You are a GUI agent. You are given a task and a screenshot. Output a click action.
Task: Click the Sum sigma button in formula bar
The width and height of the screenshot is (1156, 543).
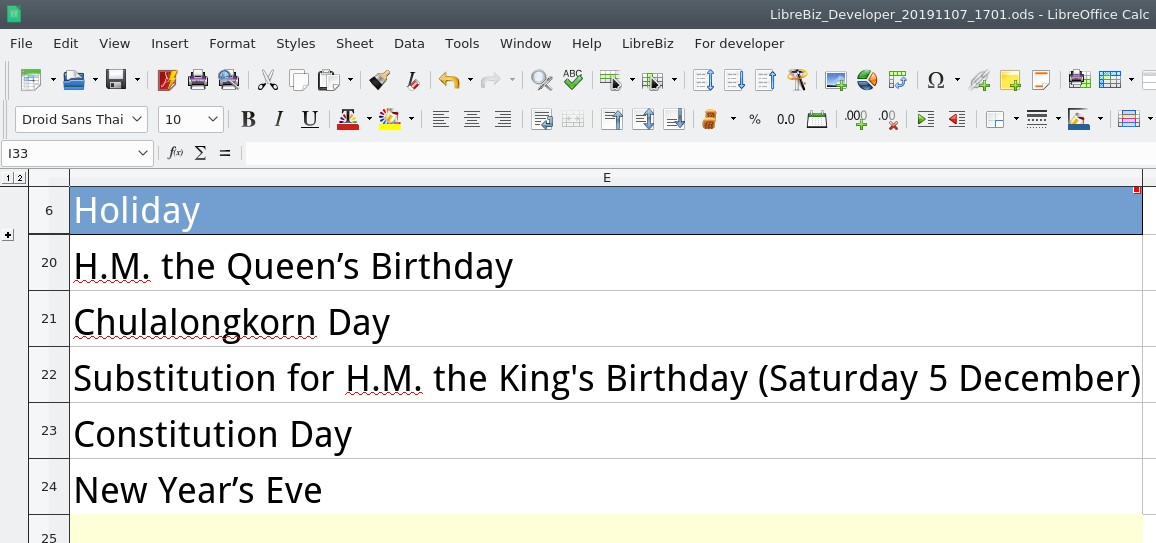point(200,153)
